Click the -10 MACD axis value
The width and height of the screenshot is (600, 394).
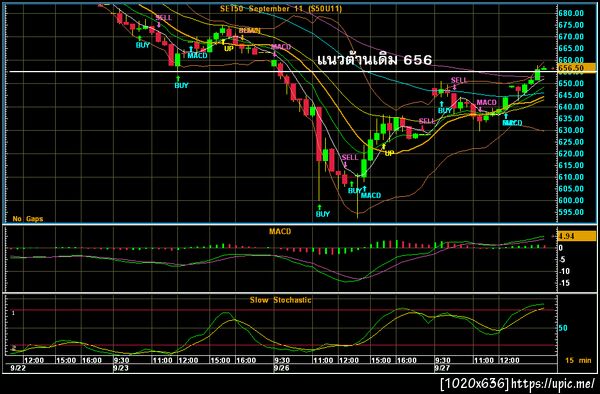[x=564, y=271]
